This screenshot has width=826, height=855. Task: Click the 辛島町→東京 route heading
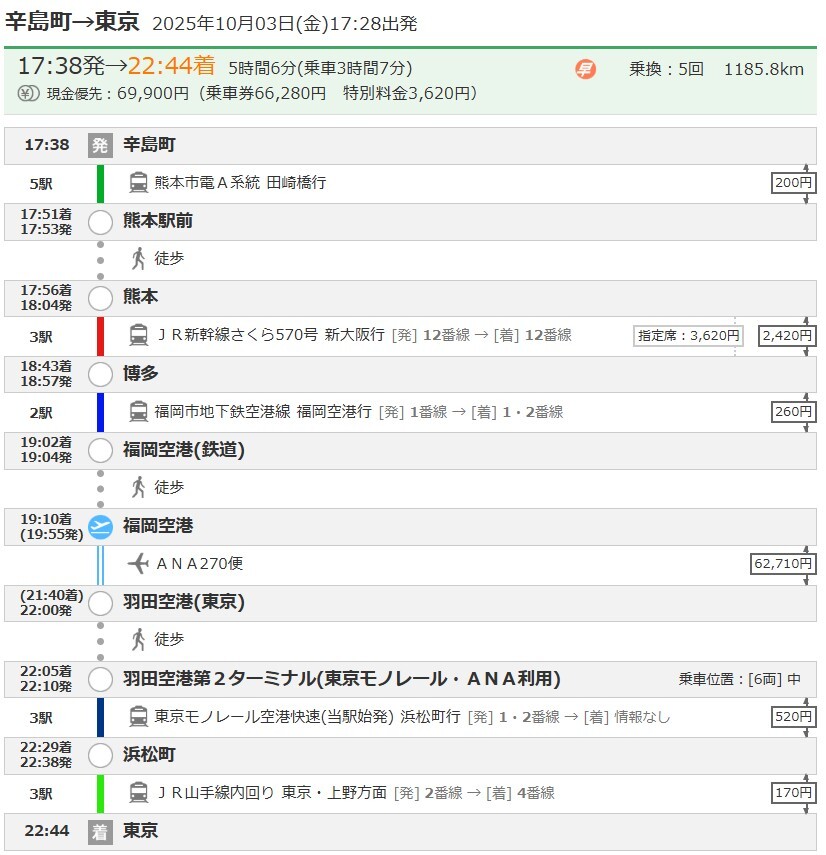[x=72, y=22]
